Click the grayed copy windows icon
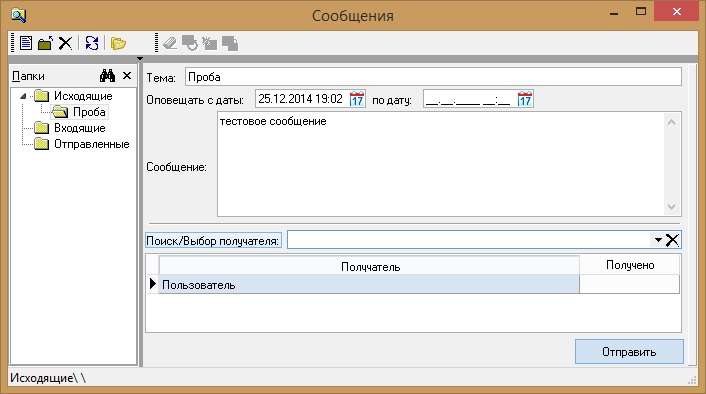The width and height of the screenshot is (706, 394). point(230,43)
